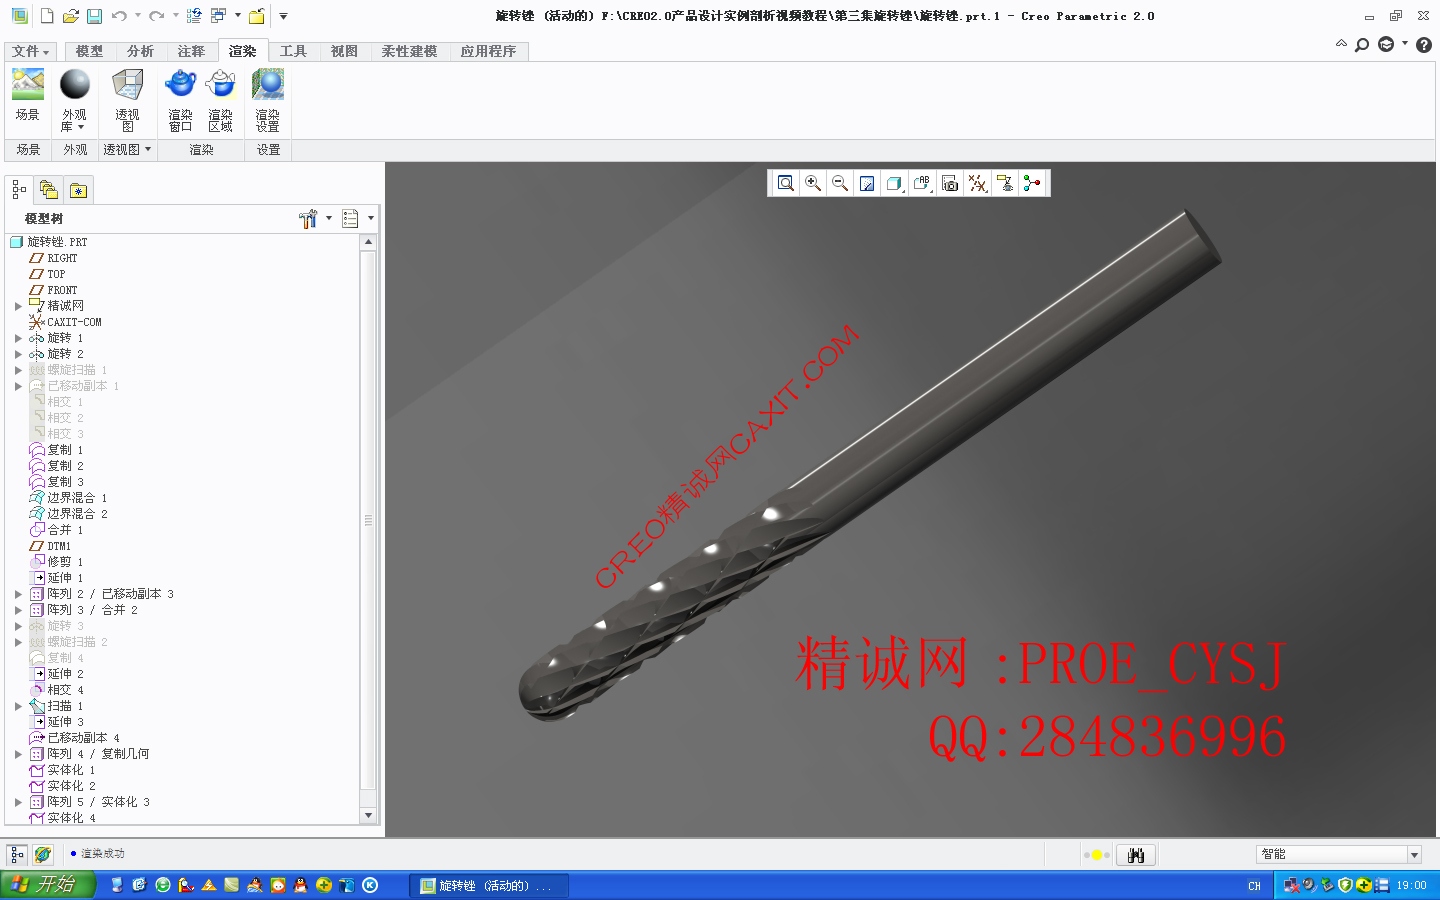Open the Help question mark icon
Viewport: 1440px width, 900px height.
coord(1424,45)
